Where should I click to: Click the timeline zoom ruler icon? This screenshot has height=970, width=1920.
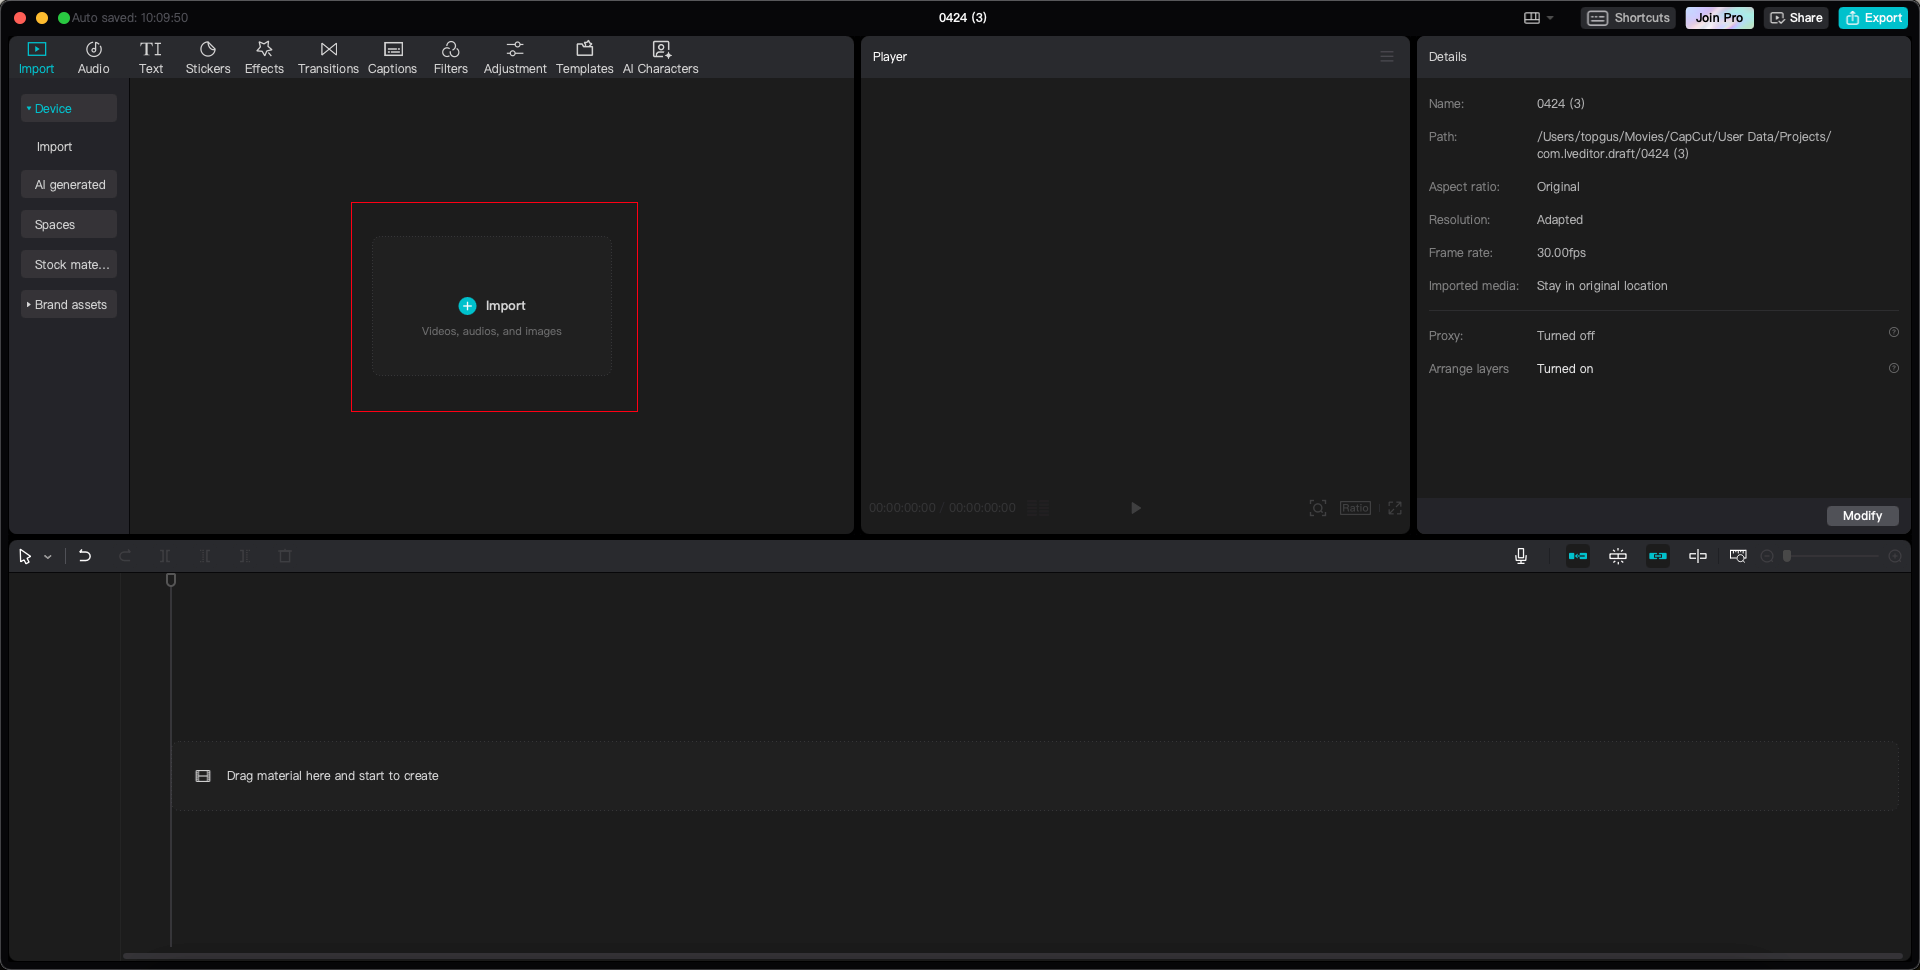[1738, 556]
